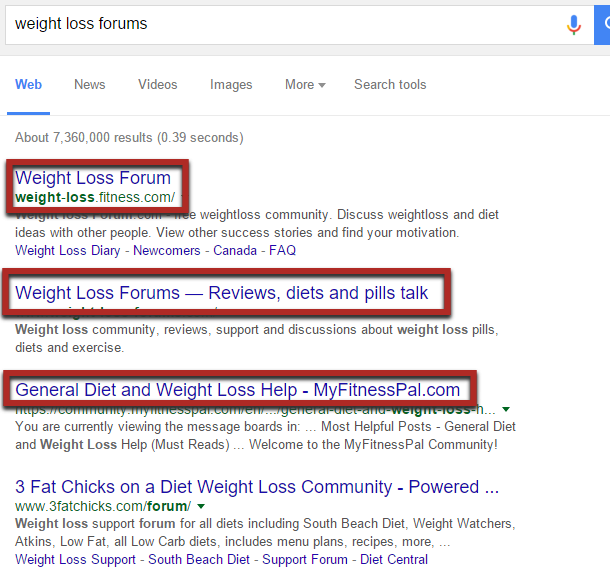
Task: Click the www.3fatchicks.com/forum/ URL text
Action: [103, 506]
